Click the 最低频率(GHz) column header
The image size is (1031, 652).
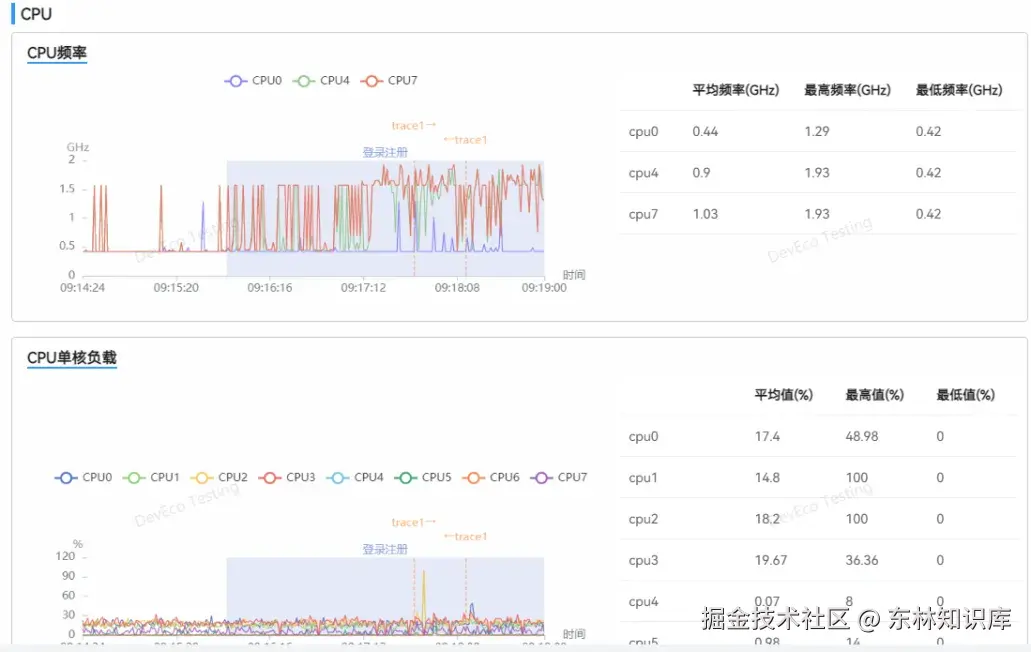coord(959,90)
